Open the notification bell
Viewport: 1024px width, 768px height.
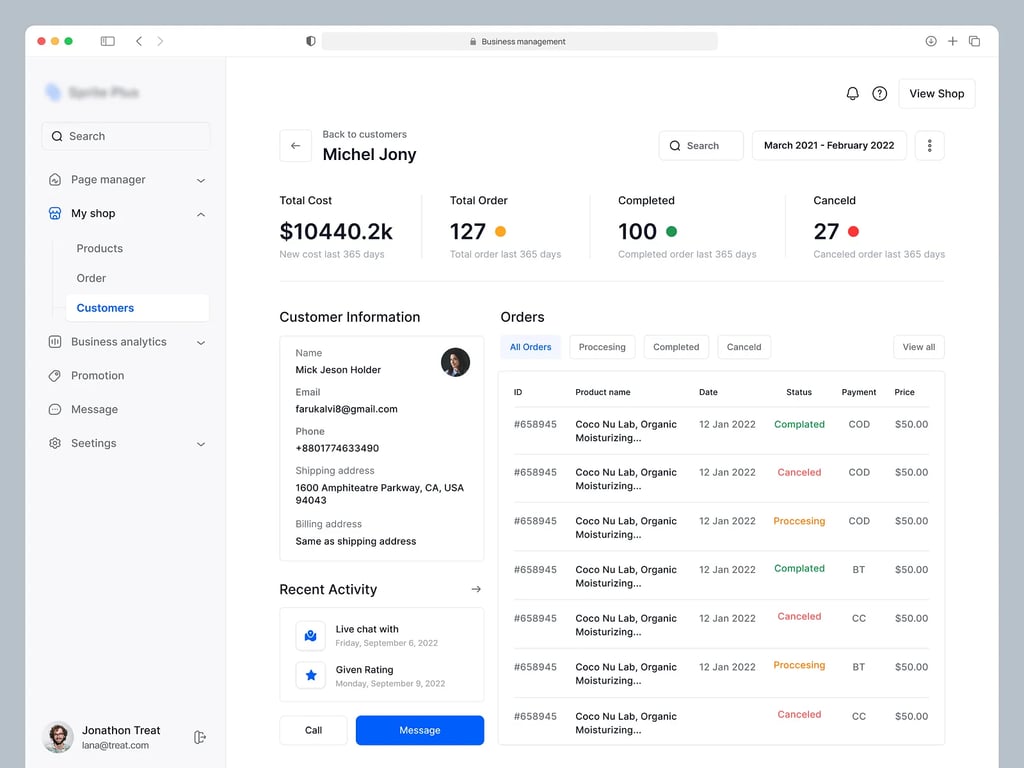coord(852,93)
